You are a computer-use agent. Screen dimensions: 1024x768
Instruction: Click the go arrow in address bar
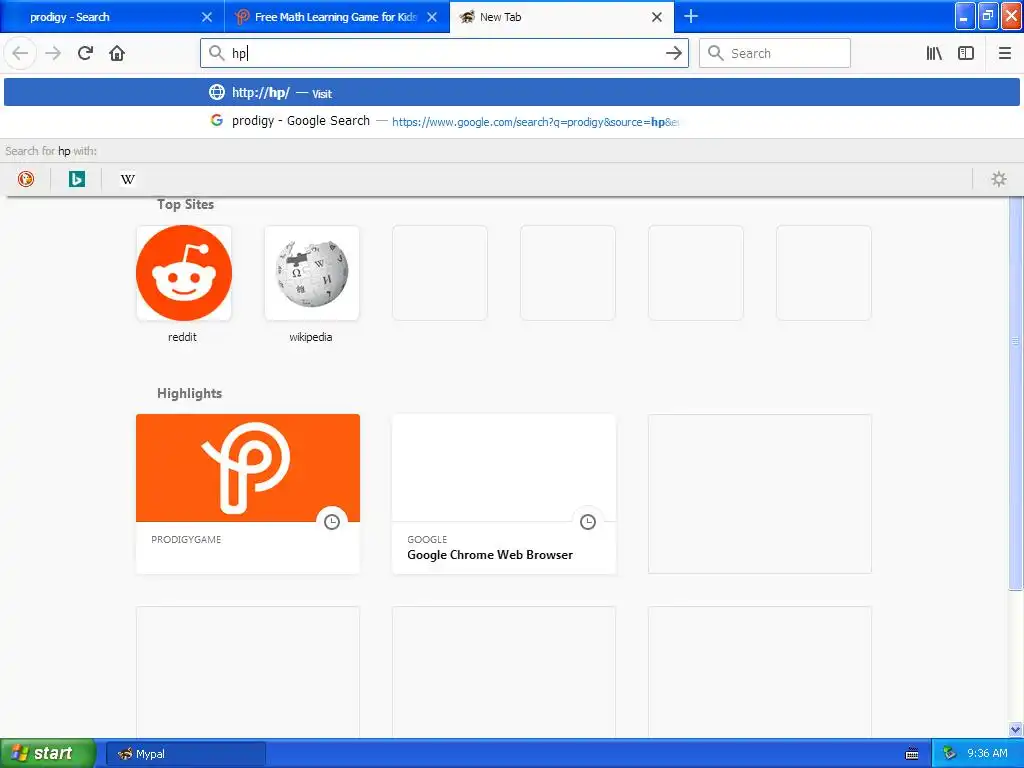tap(673, 53)
